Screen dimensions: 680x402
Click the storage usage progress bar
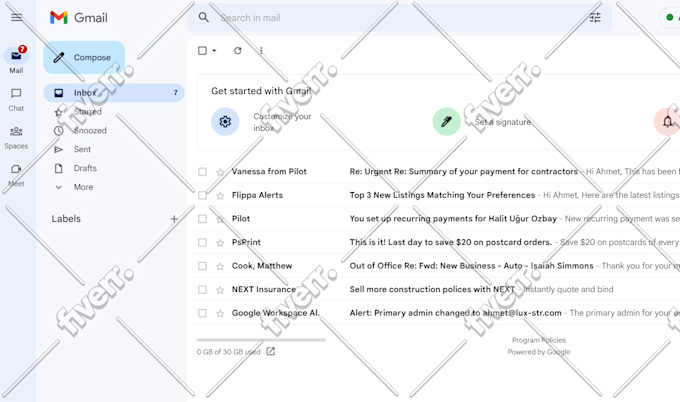coord(261,340)
